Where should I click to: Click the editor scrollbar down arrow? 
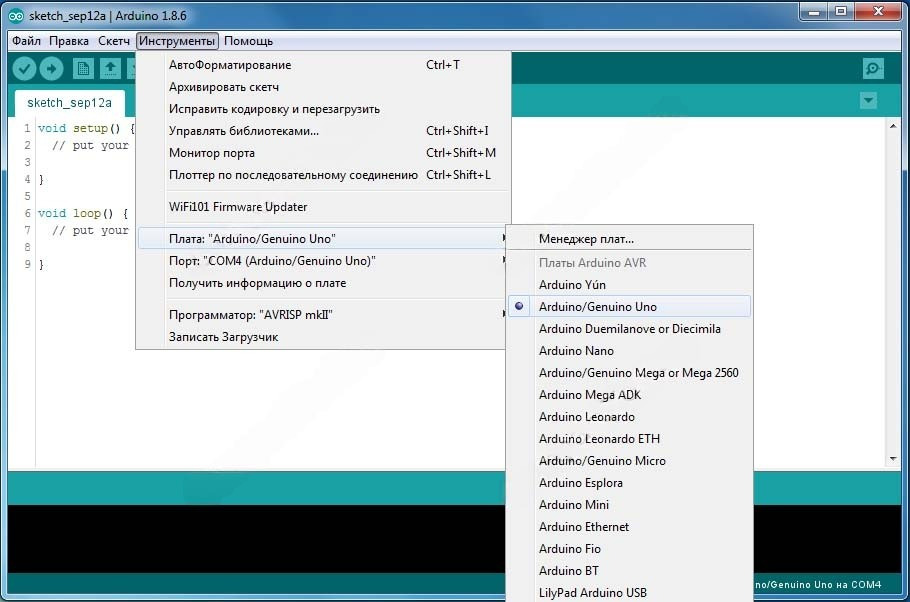tap(893, 459)
